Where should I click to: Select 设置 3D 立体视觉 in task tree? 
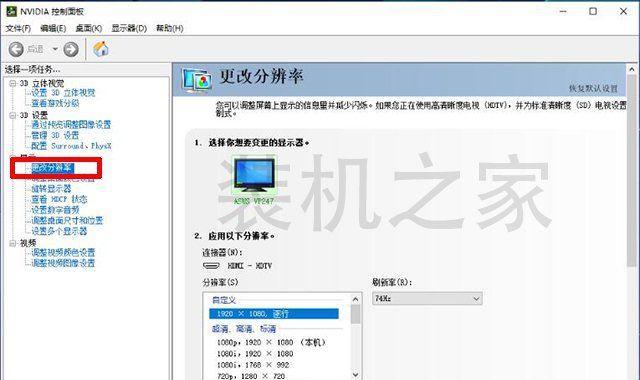(x=63, y=93)
